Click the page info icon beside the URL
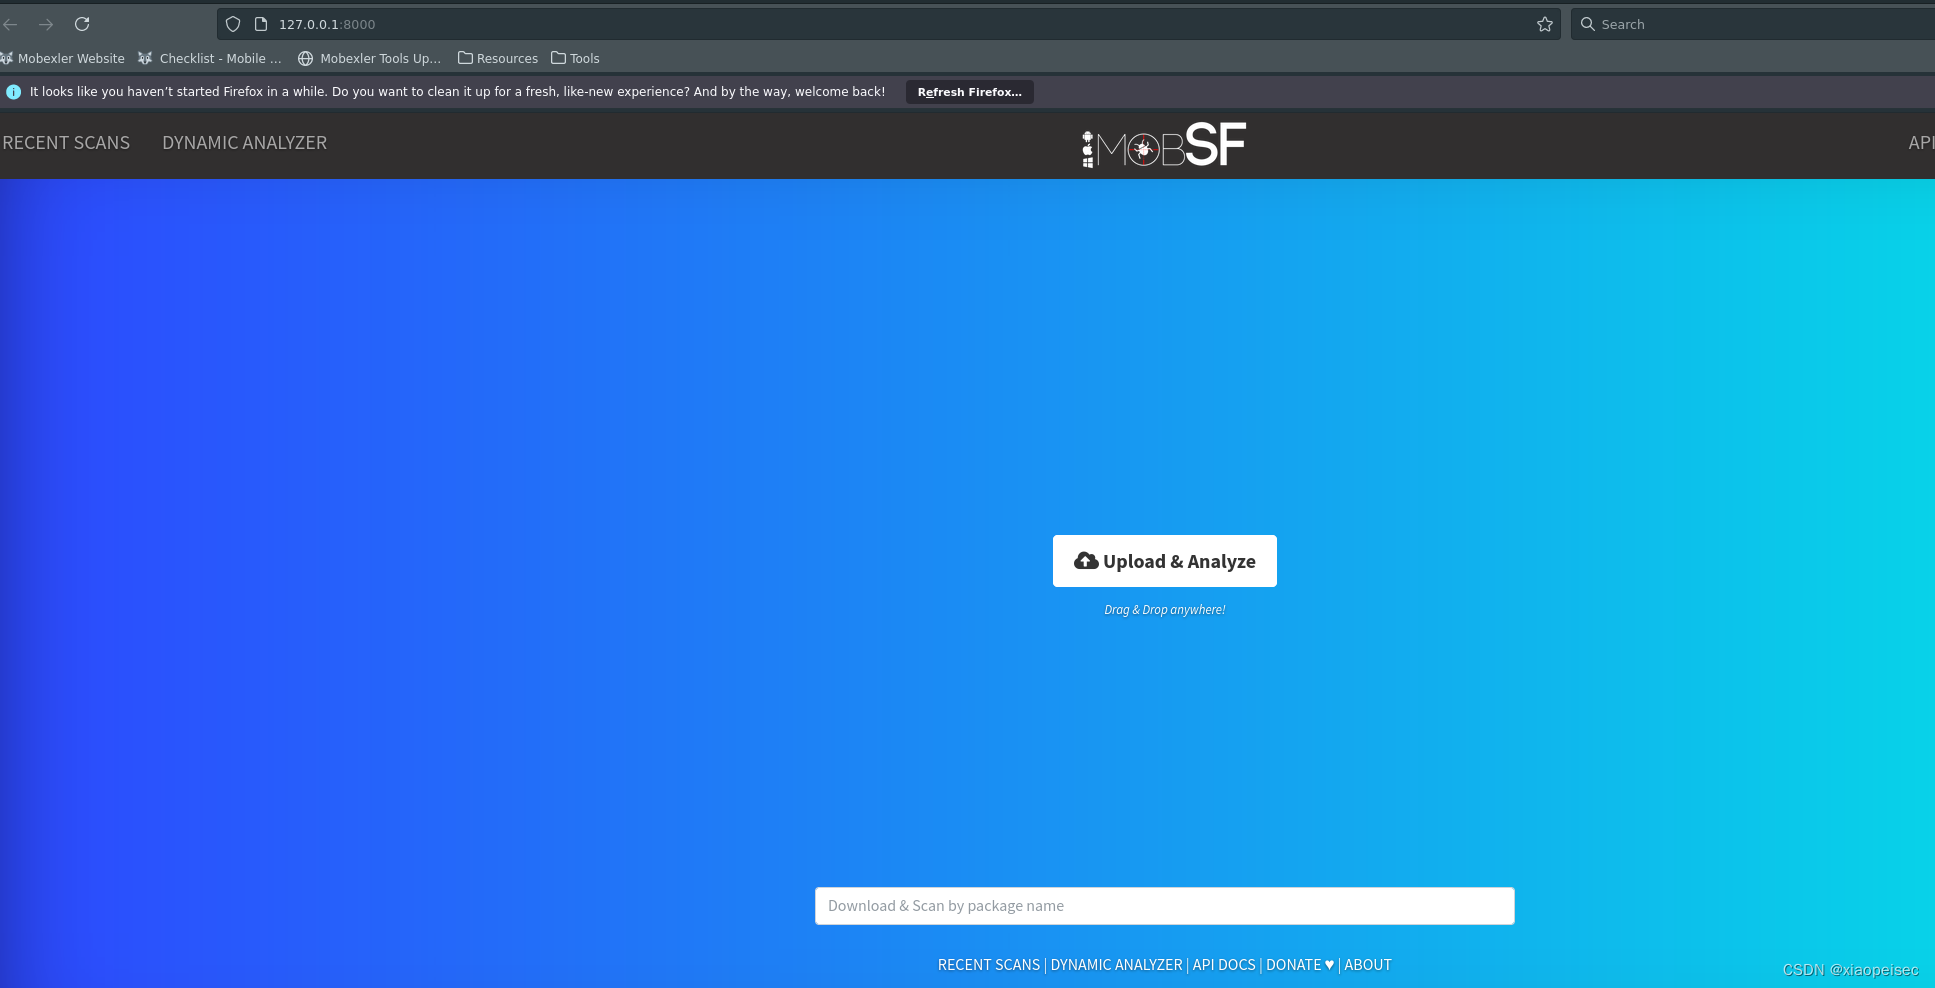This screenshot has height=988, width=1935. point(261,24)
